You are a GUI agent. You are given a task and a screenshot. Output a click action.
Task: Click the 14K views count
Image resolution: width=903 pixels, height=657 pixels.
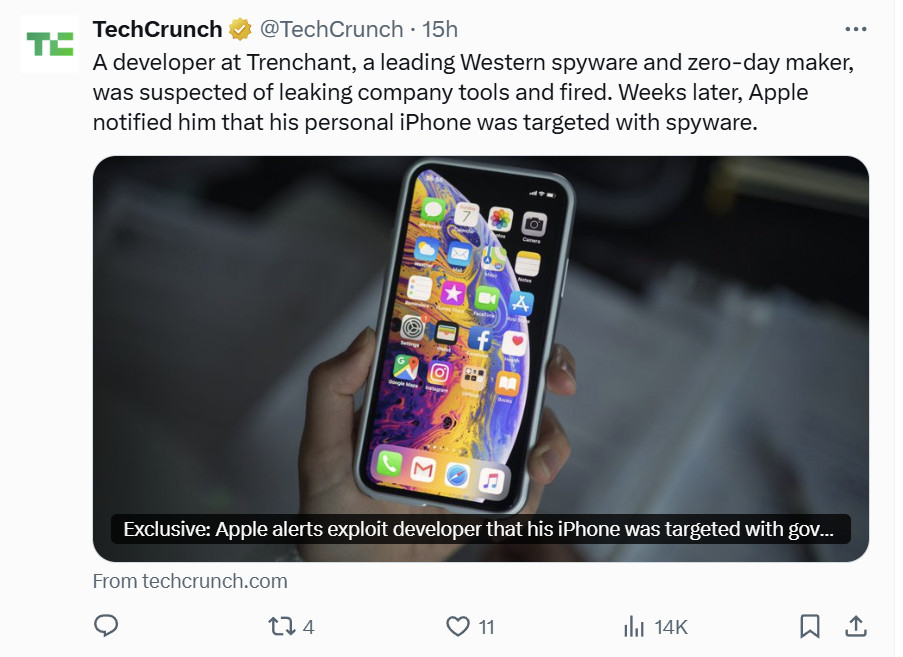[x=671, y=627]
